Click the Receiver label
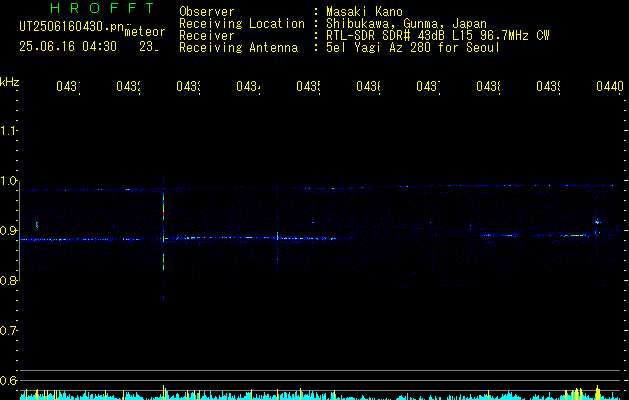The height and width of the screenshot is (400, 629). [x=207, y=36]
